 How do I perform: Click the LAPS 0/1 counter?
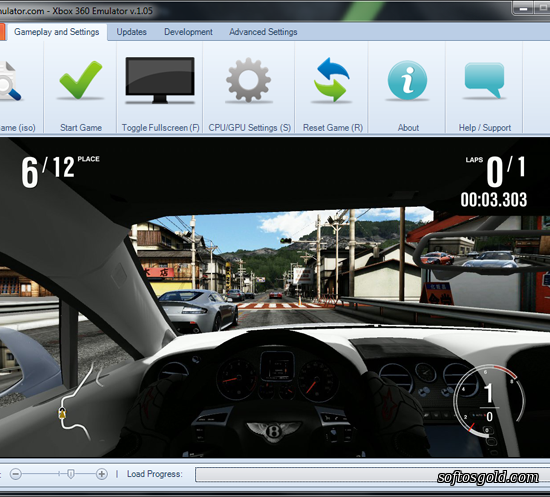click(x=496, y=171)
